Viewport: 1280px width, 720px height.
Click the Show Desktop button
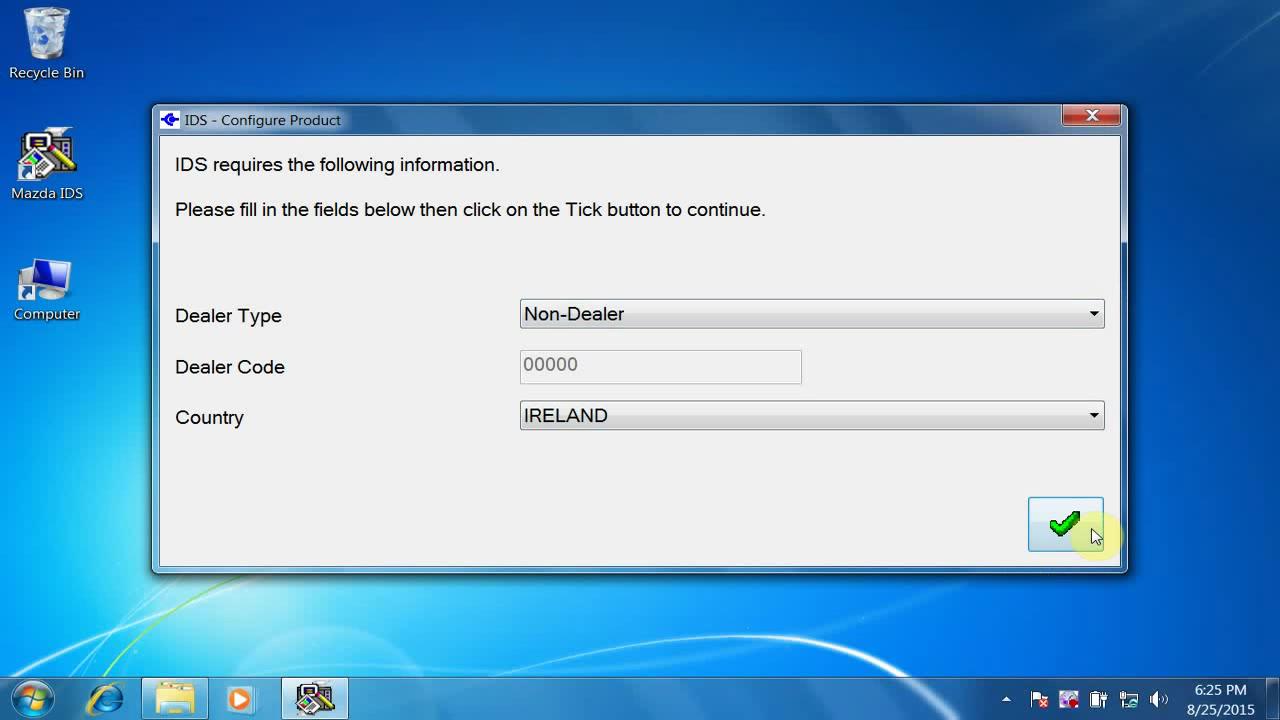pyautogui.click(x=1273, y=699)
